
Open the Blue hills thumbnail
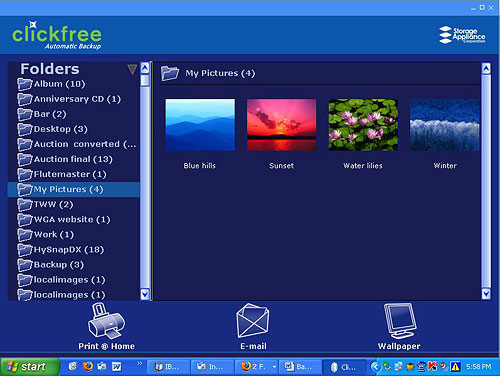(x=200, y=125)
